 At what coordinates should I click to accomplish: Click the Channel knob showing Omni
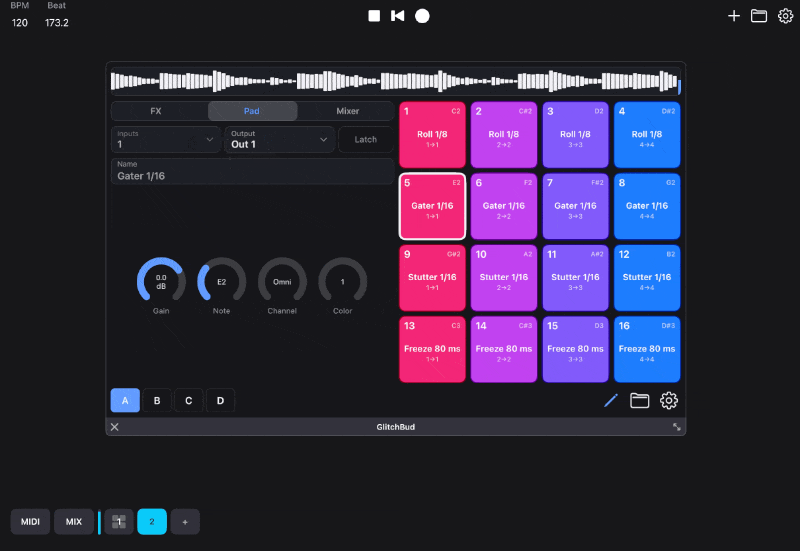[x=282, y=281]
